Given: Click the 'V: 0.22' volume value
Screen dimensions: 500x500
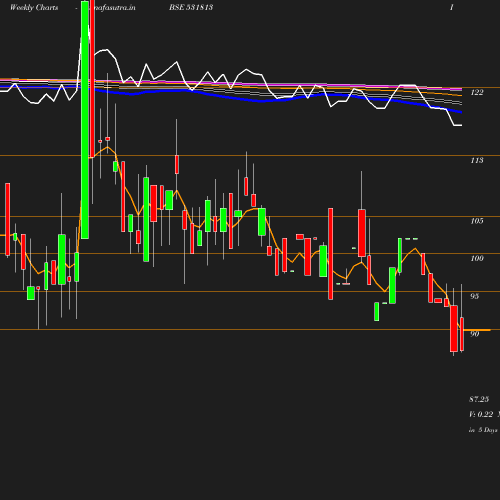Looking at the screenshot, I should (x=481, y=414).
